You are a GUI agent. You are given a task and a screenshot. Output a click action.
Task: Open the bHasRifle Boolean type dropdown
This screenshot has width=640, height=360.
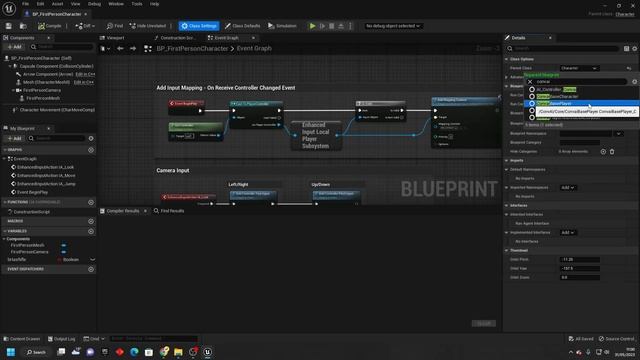(x=93, y=260)
